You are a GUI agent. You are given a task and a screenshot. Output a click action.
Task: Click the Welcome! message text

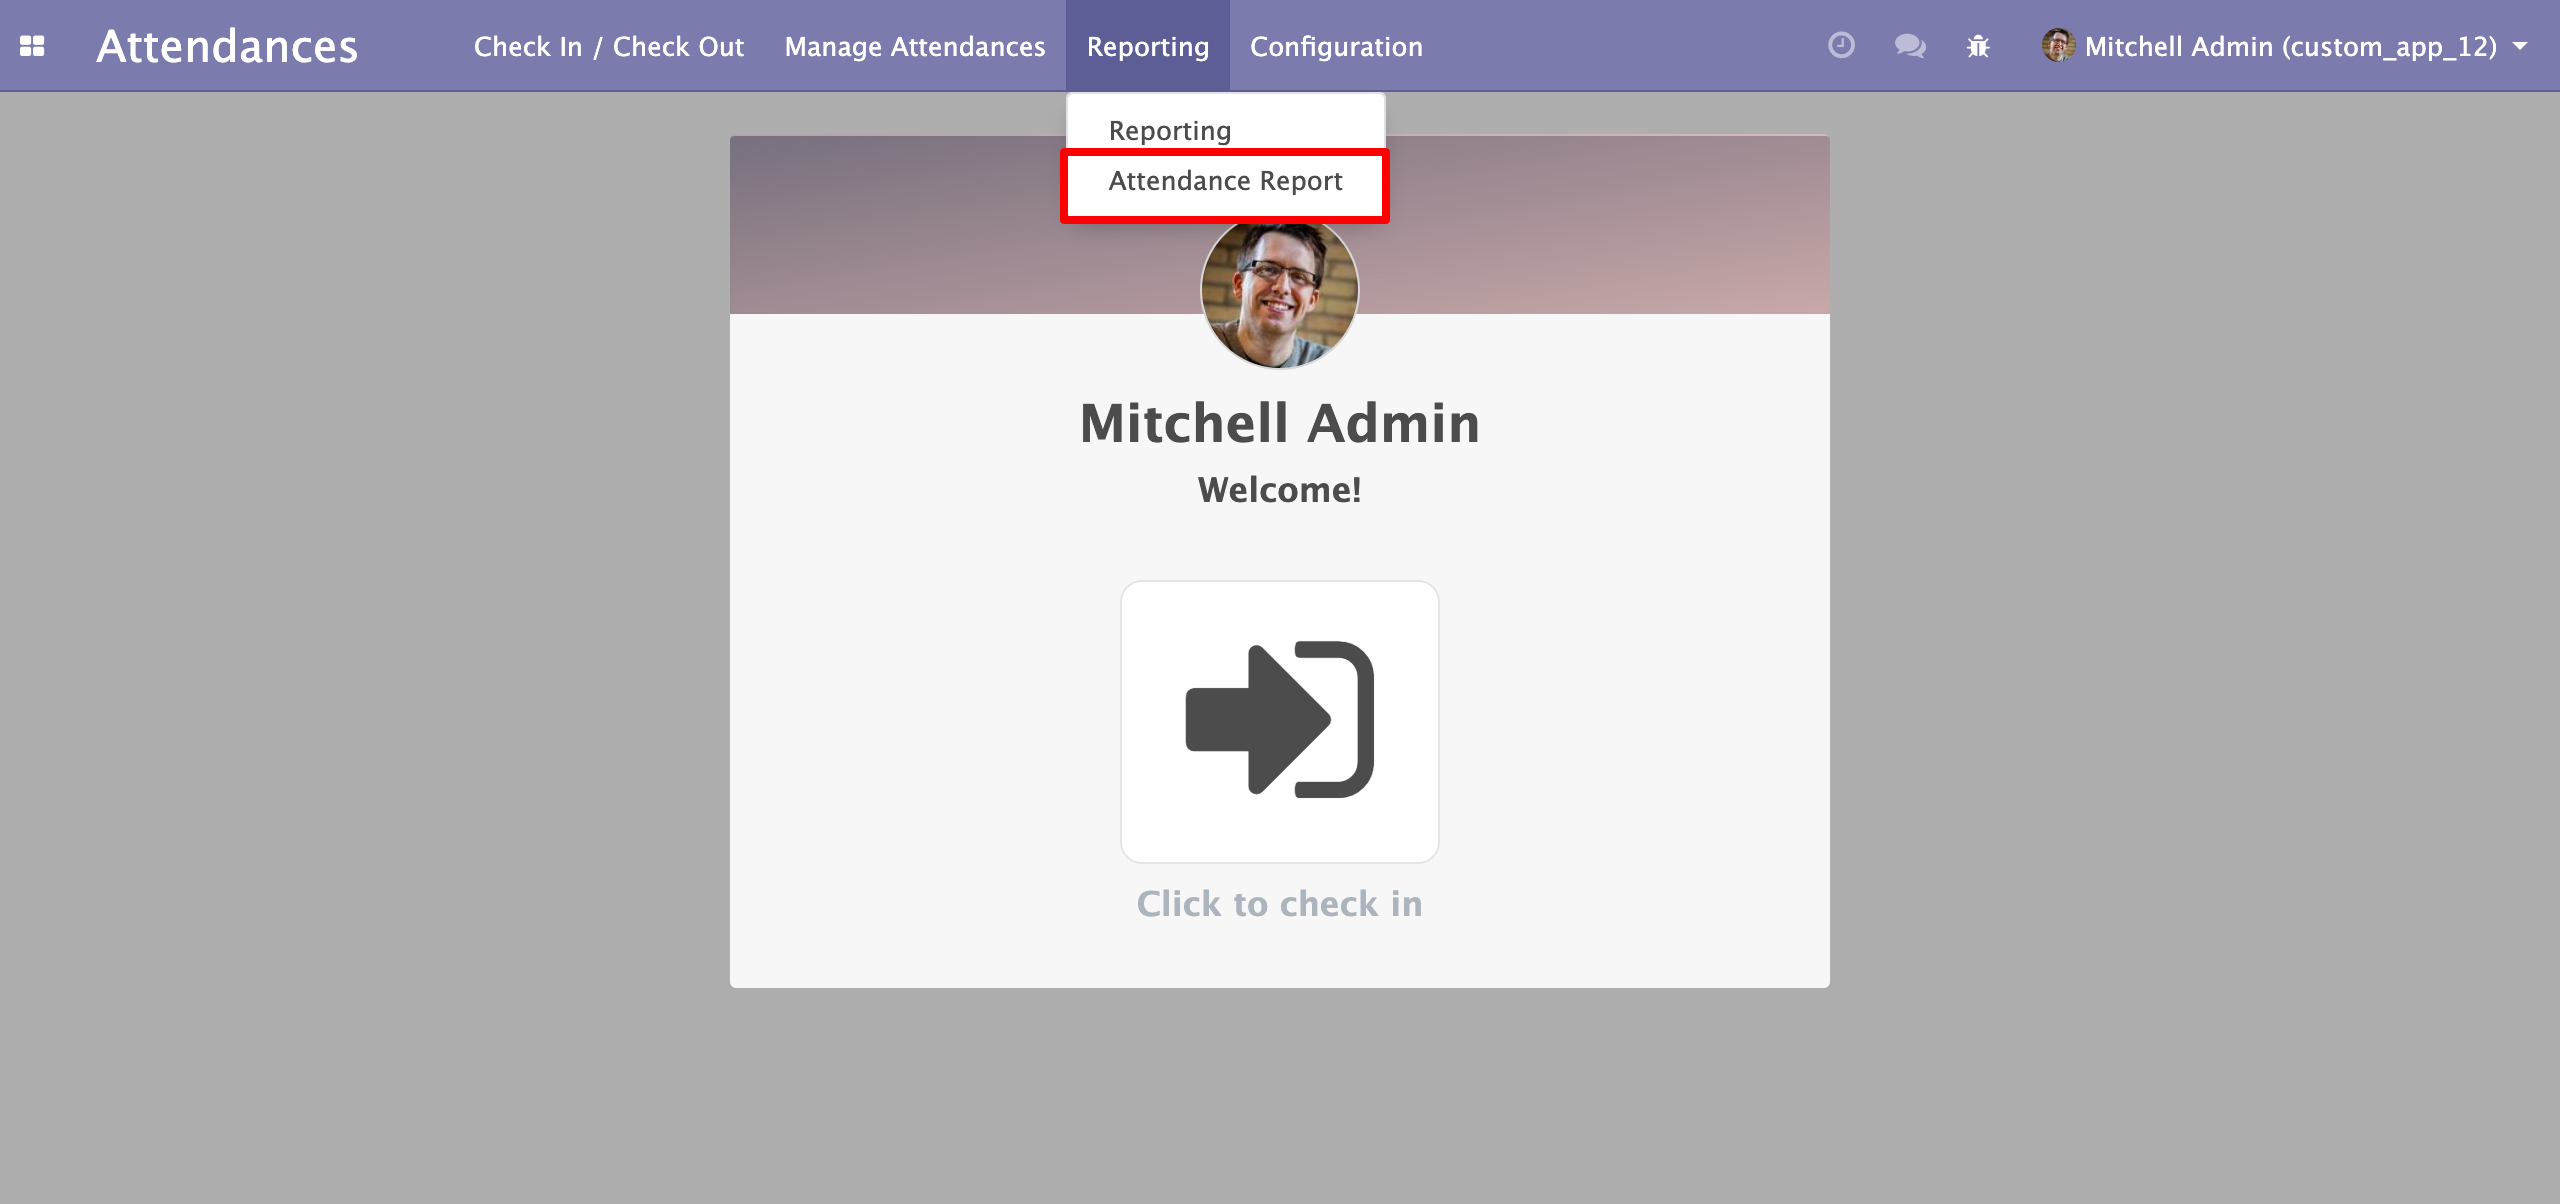pyautogui.click(x=1279, y=490)
